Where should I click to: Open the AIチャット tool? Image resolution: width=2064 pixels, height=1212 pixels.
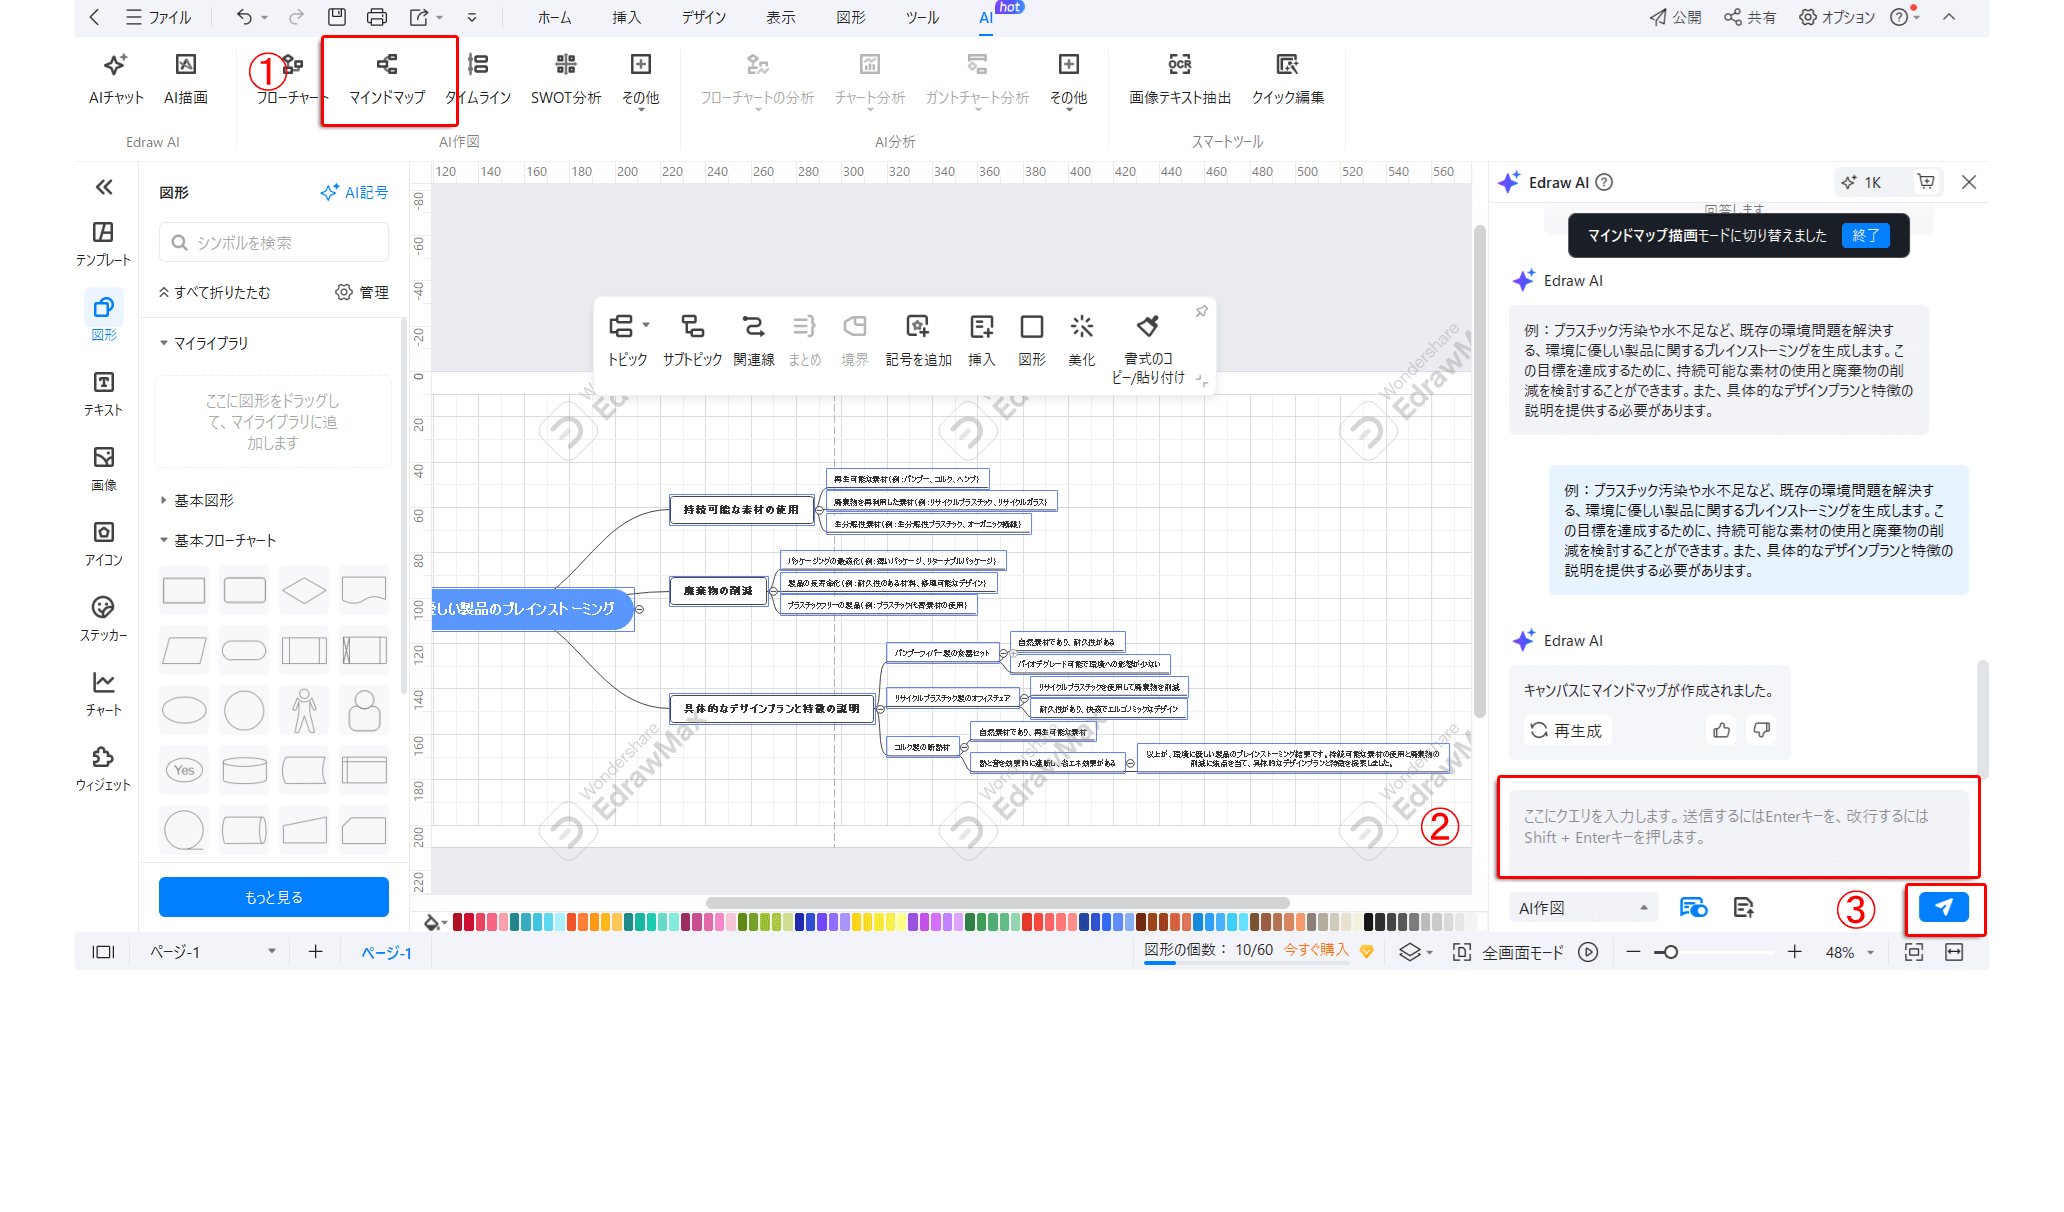116,78
